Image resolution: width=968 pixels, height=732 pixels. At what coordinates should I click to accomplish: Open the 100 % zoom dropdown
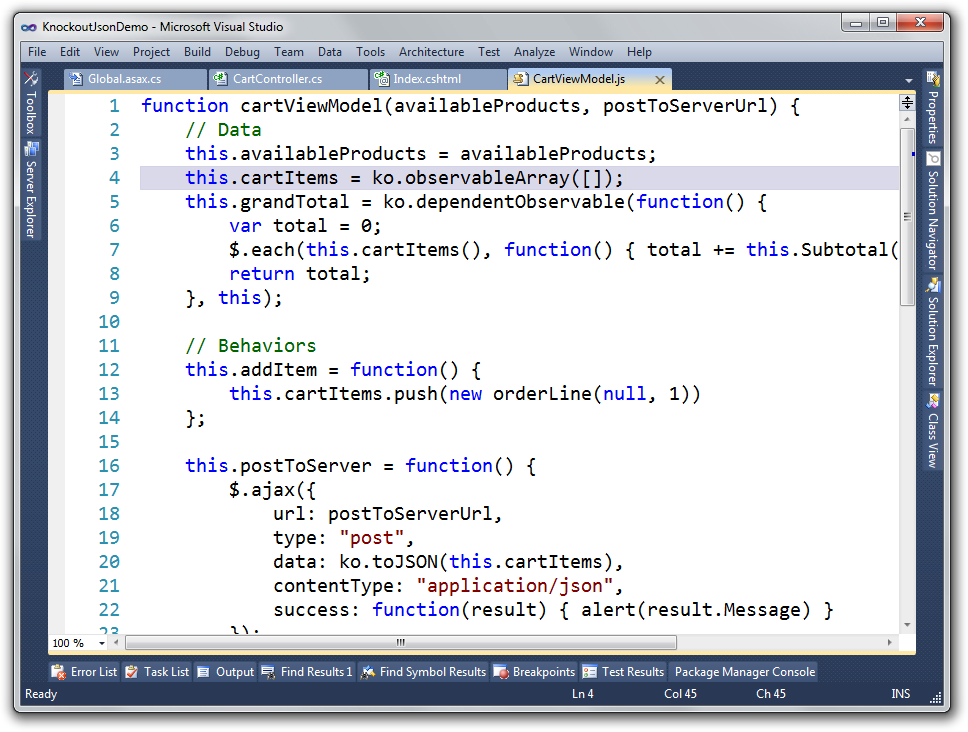(x=102, y=643)
